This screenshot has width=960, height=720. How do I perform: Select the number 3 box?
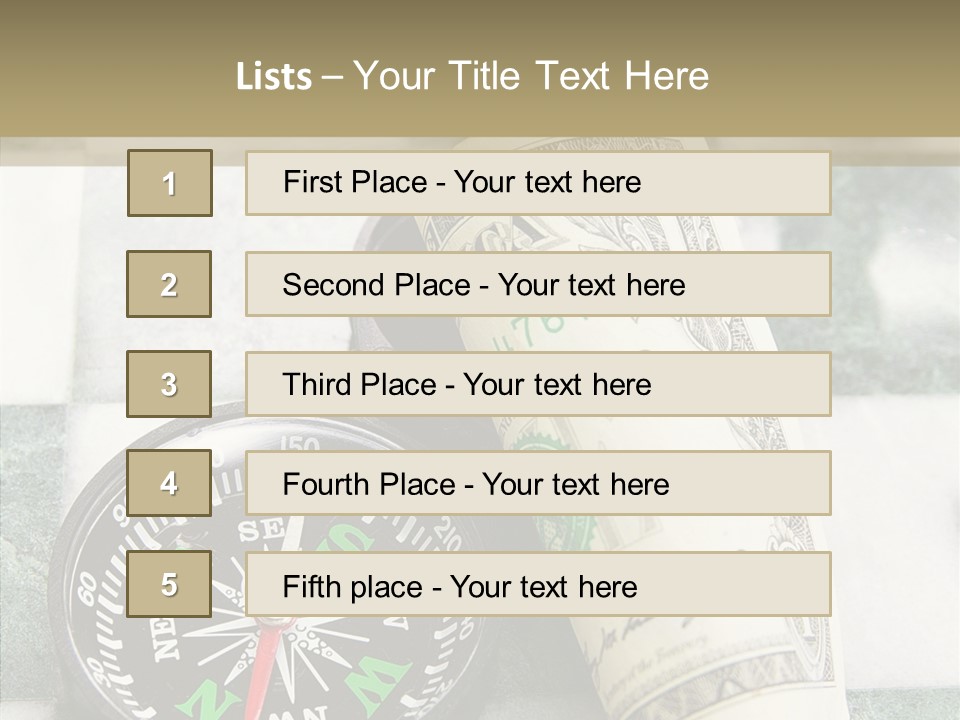point(169,384)
